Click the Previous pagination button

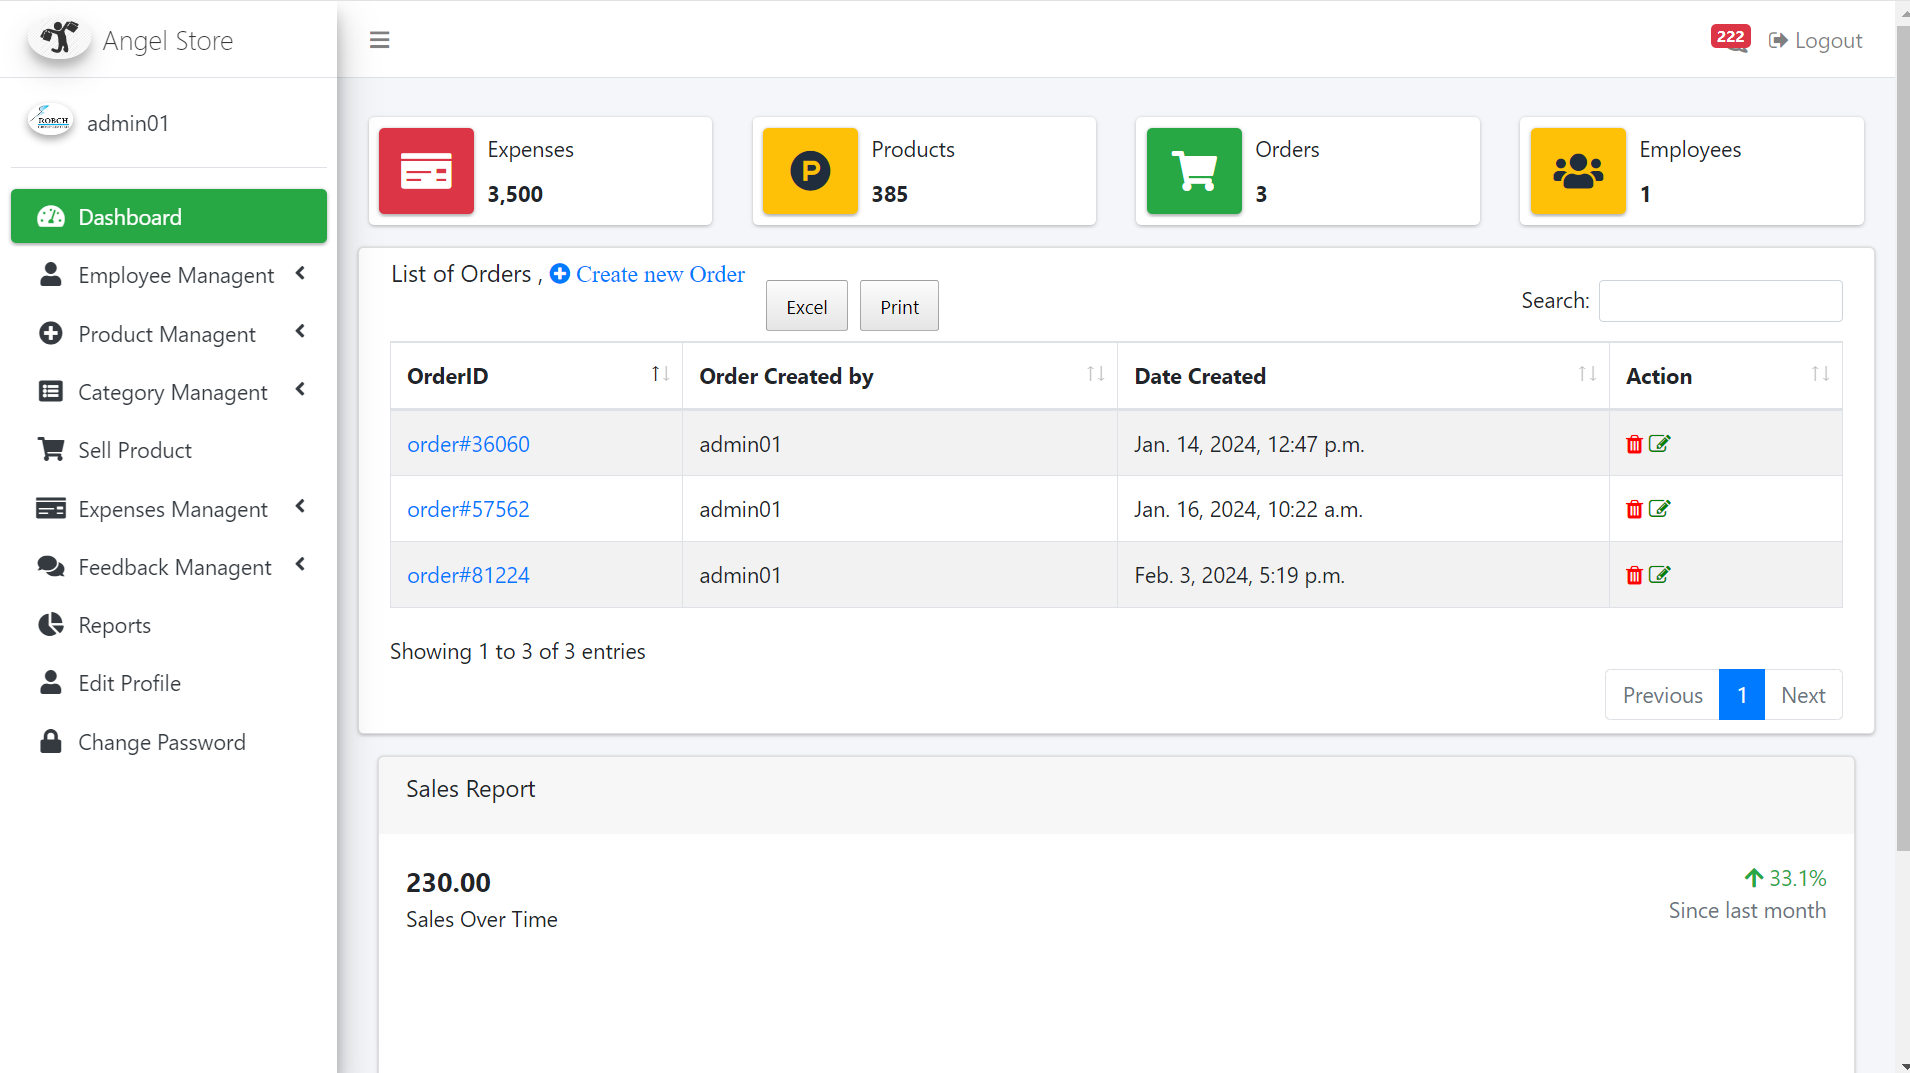click(1662, 695)
